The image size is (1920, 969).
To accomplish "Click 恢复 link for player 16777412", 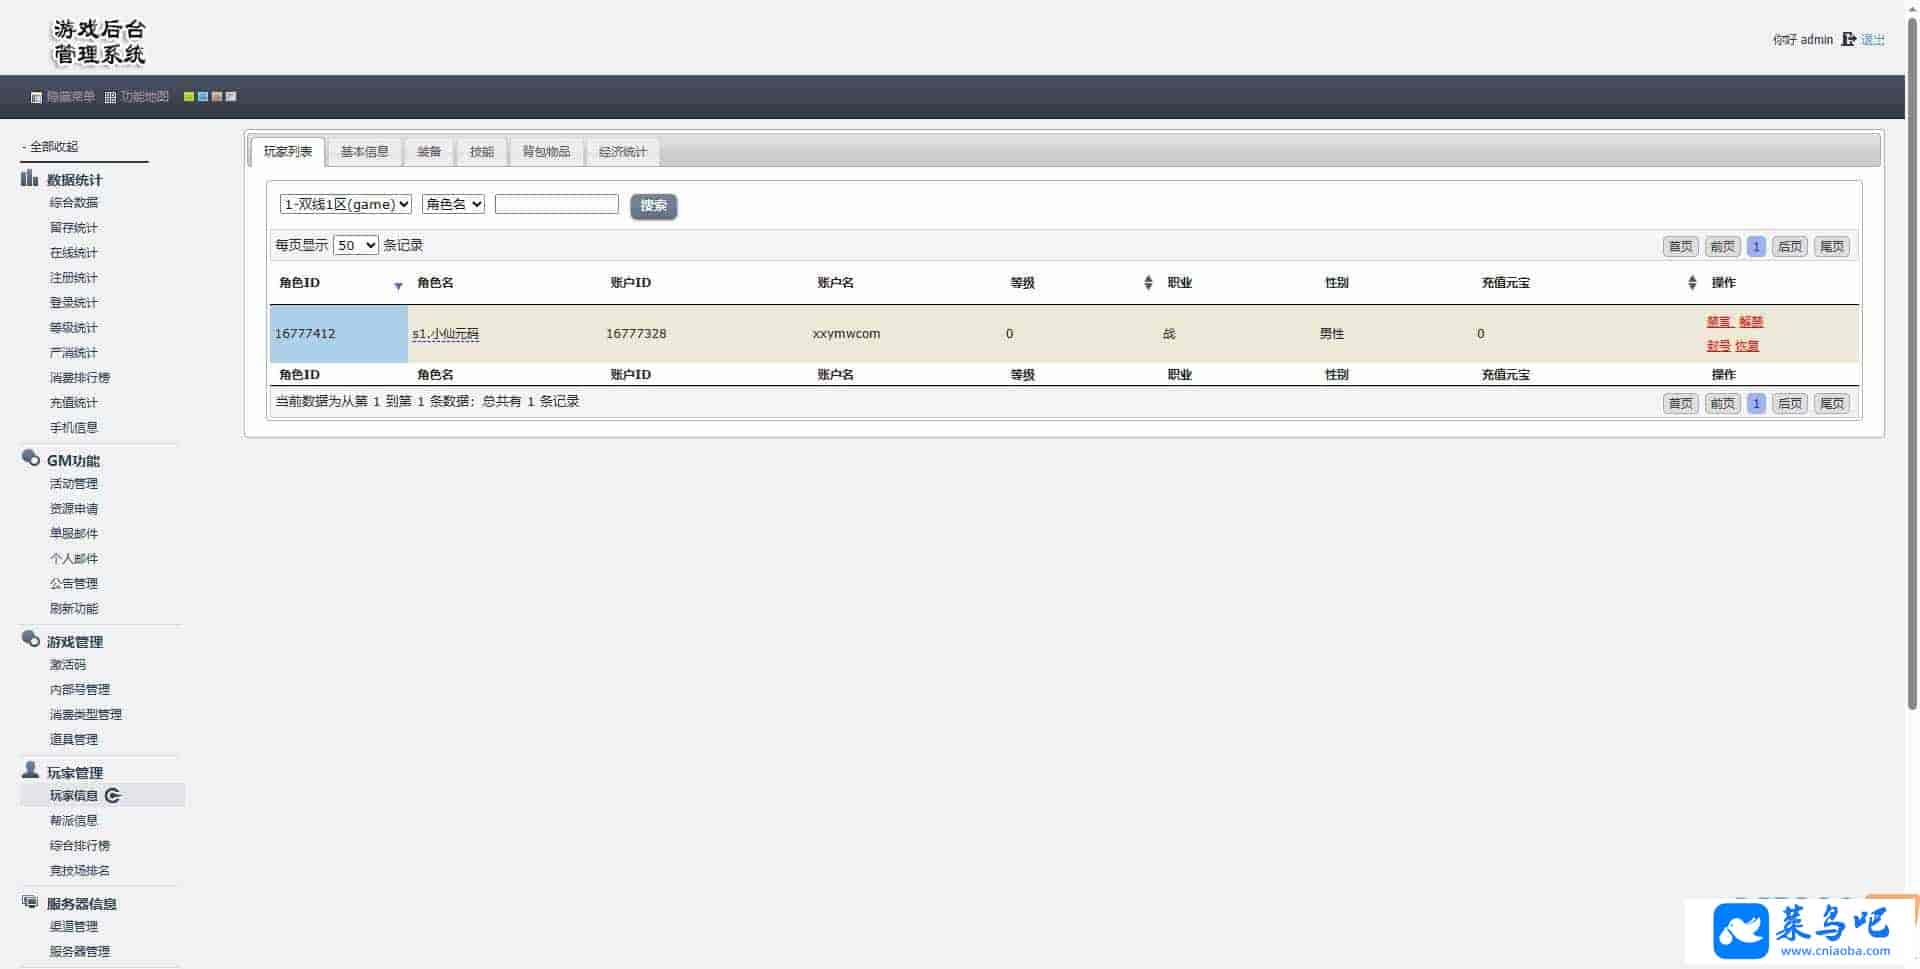I will 1747,346.
